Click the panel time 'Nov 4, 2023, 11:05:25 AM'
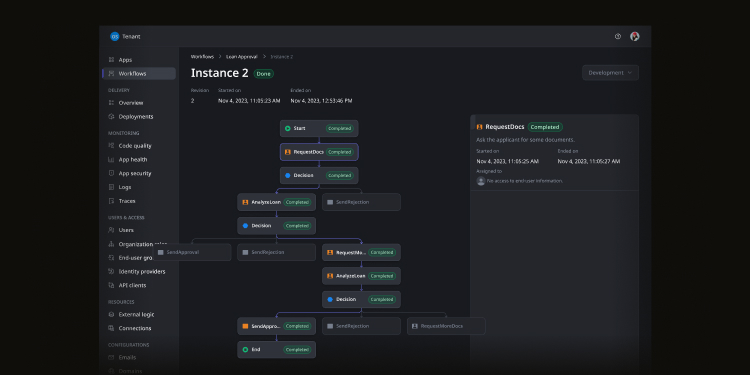Screen dimensions: 750x375 point(507,162)
